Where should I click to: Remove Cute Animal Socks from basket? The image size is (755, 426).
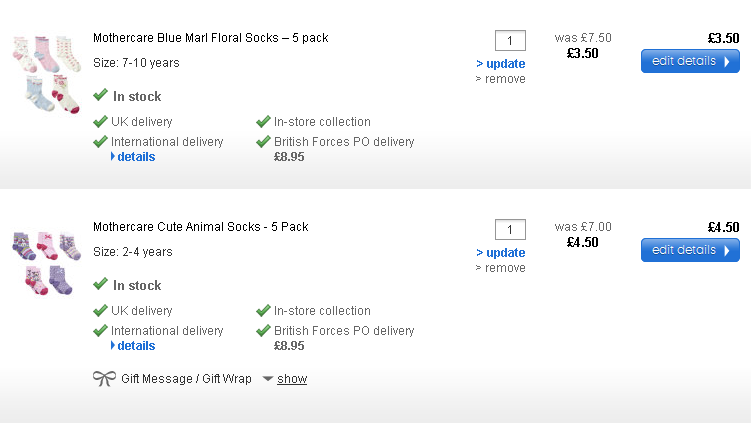click(x=502, y=268)
